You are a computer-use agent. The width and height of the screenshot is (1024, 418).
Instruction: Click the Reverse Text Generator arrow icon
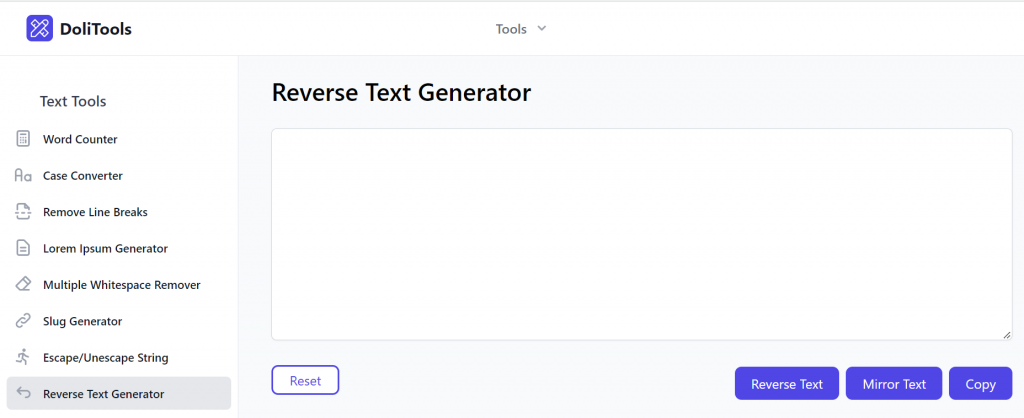coord(23,394)
